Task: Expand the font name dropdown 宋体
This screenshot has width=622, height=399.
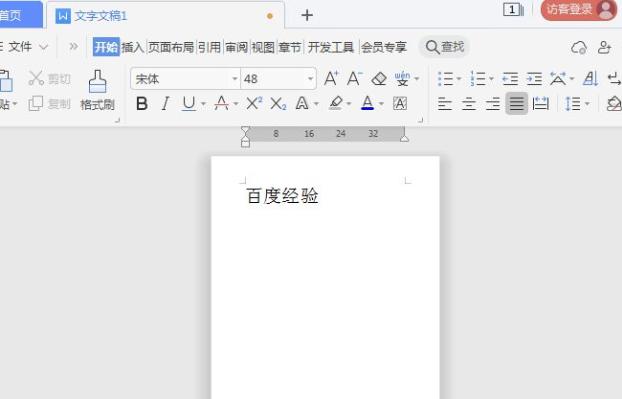Action: point(234,79)
